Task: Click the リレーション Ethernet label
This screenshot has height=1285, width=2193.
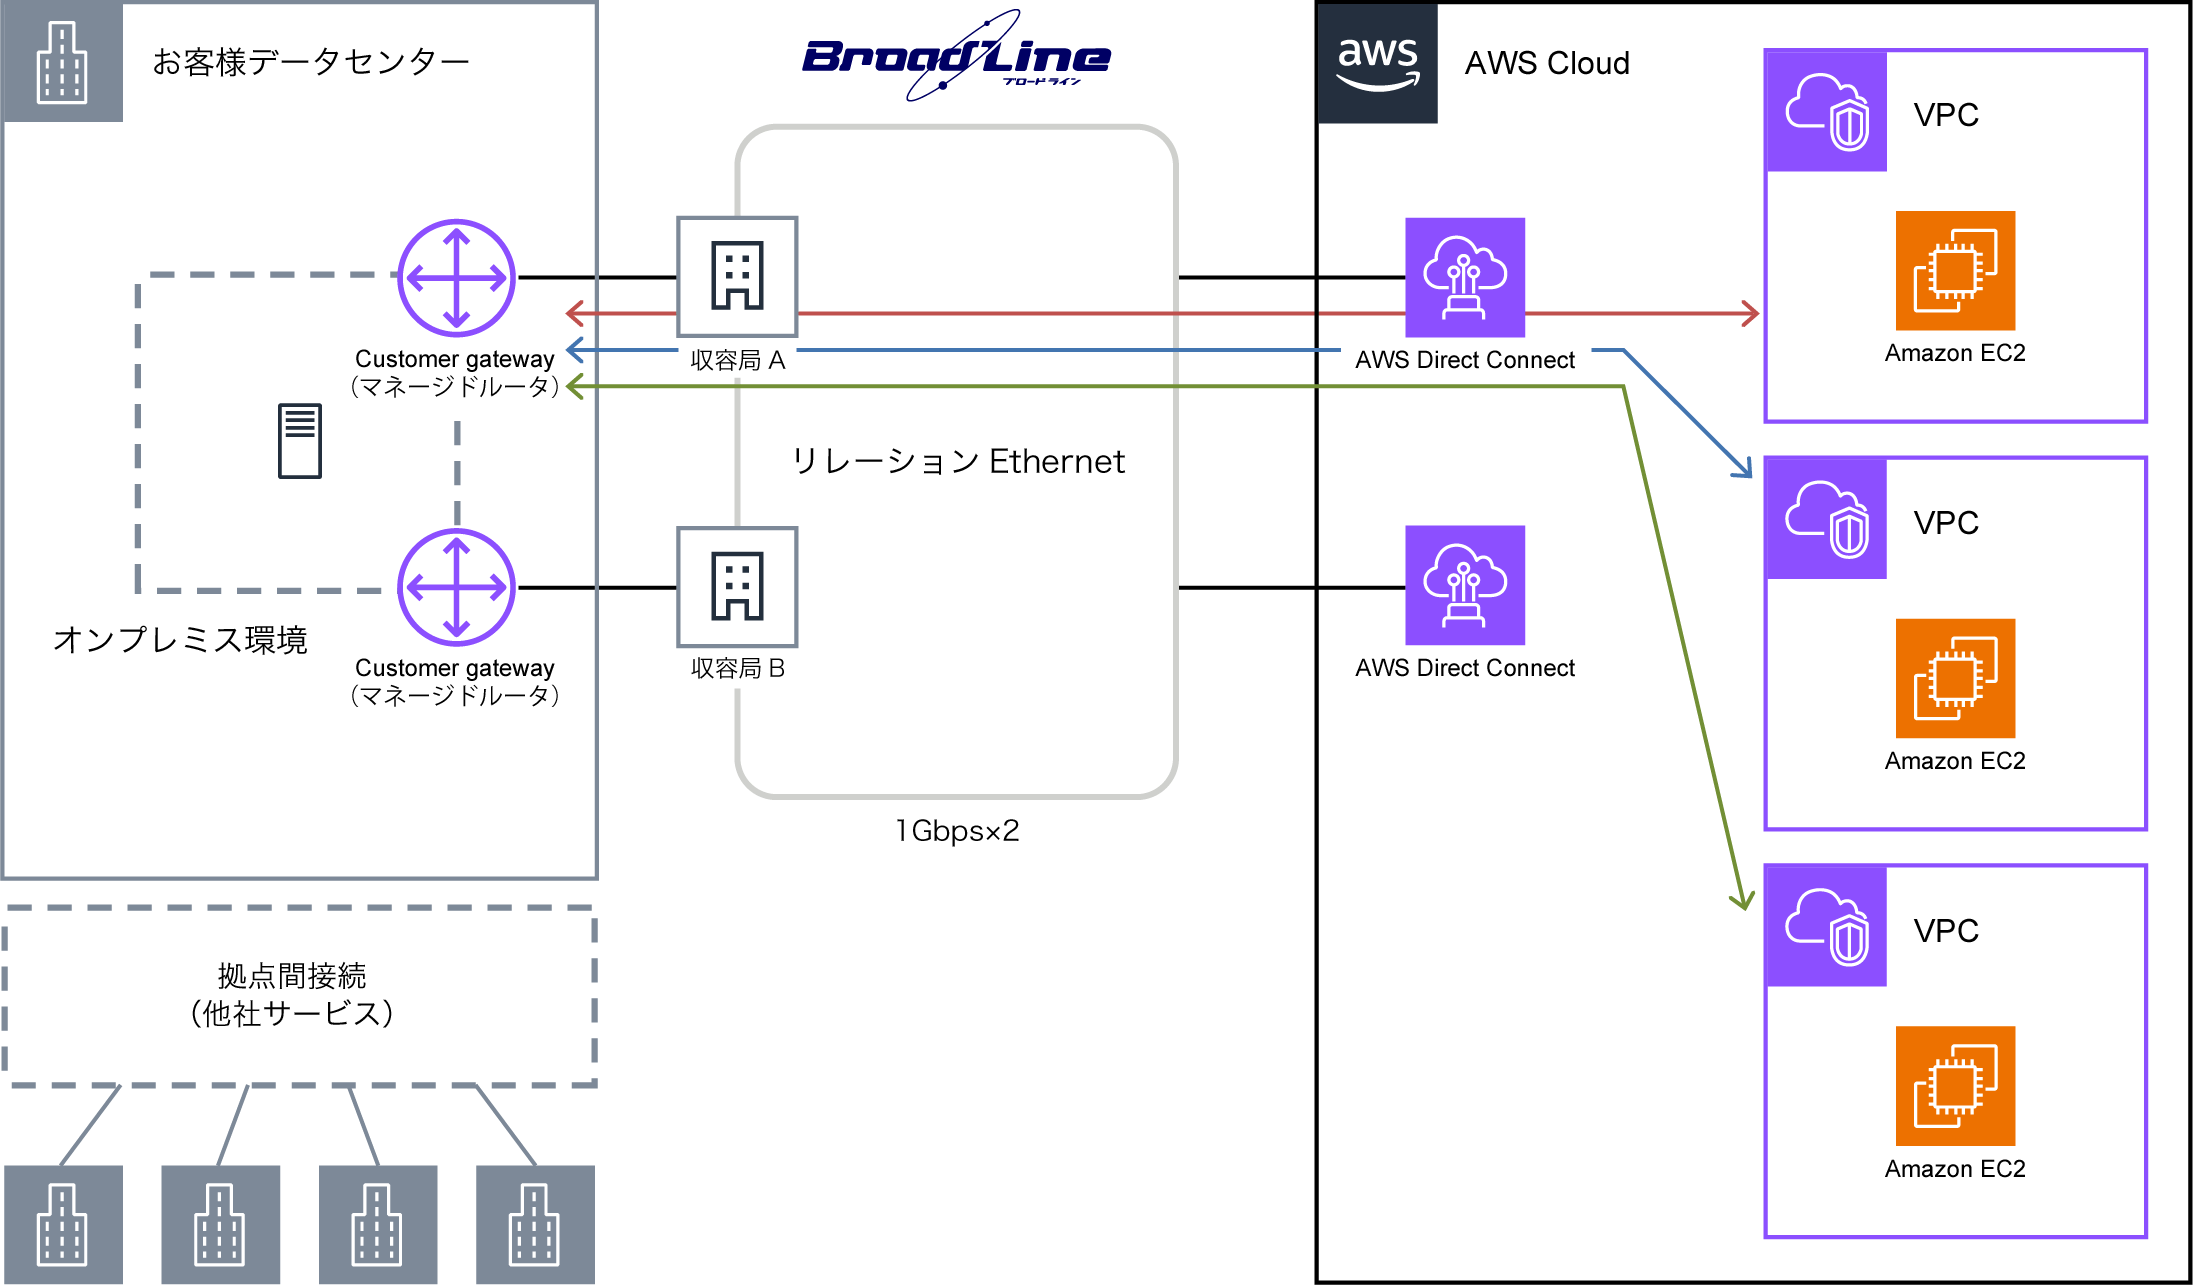Action: [x=957, y=461]
